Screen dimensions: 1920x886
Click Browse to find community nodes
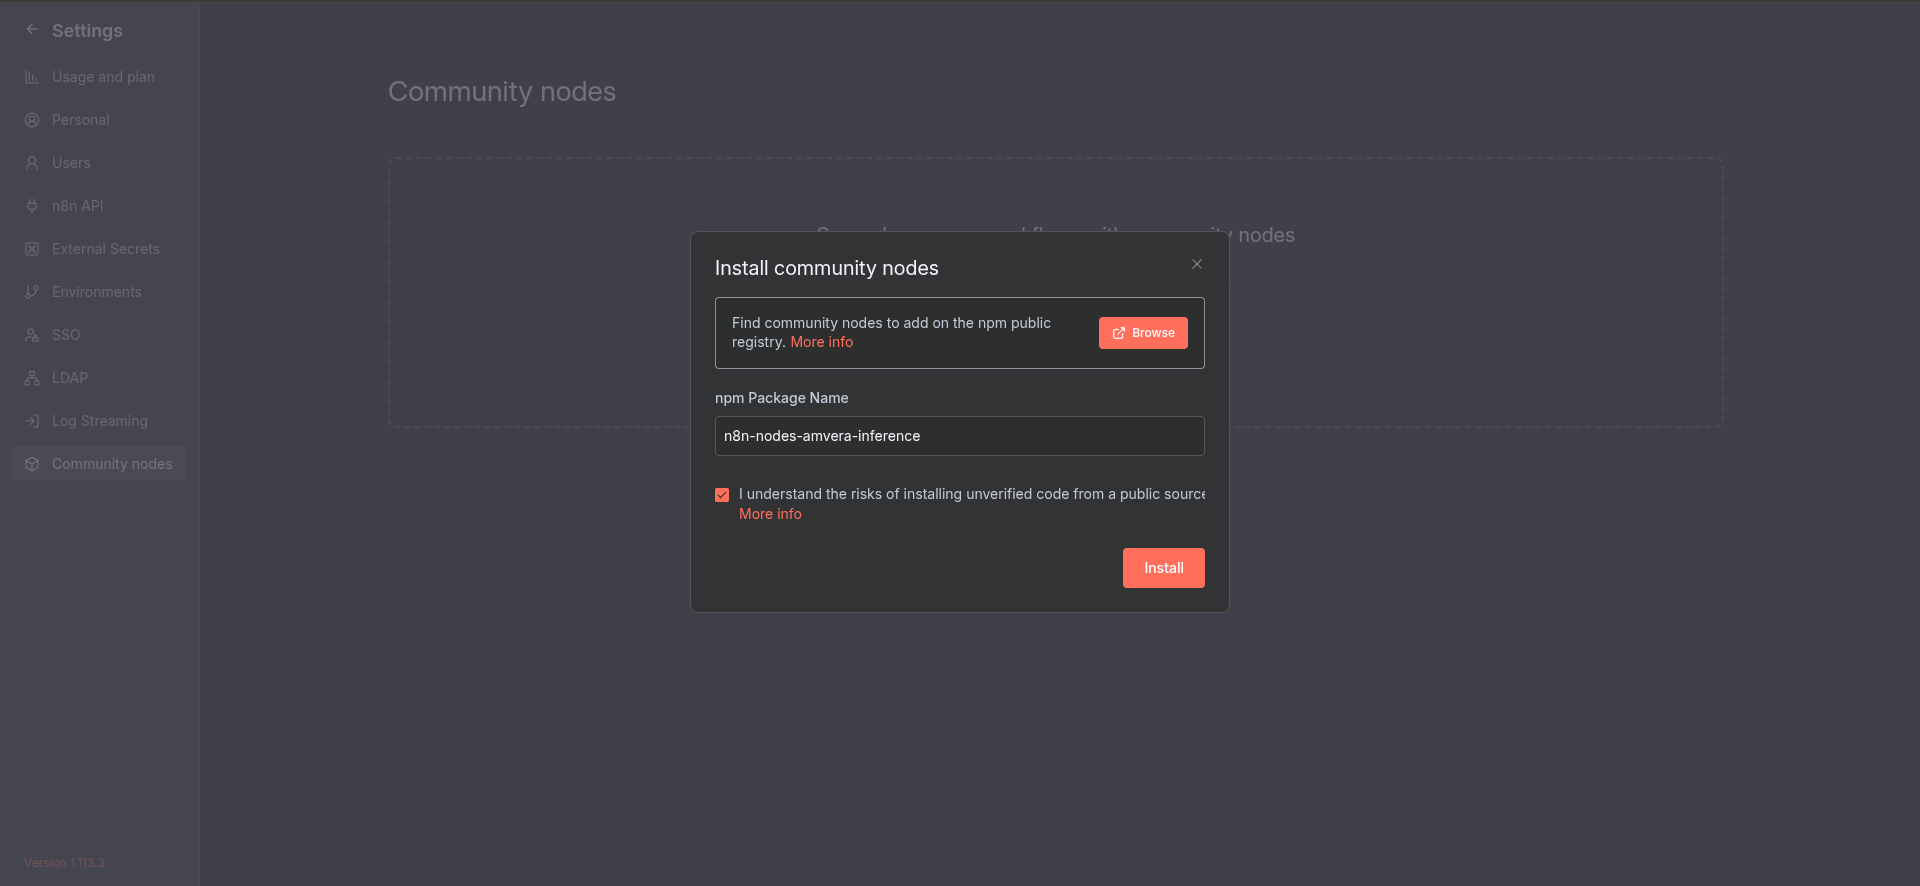pos(1143,333)
